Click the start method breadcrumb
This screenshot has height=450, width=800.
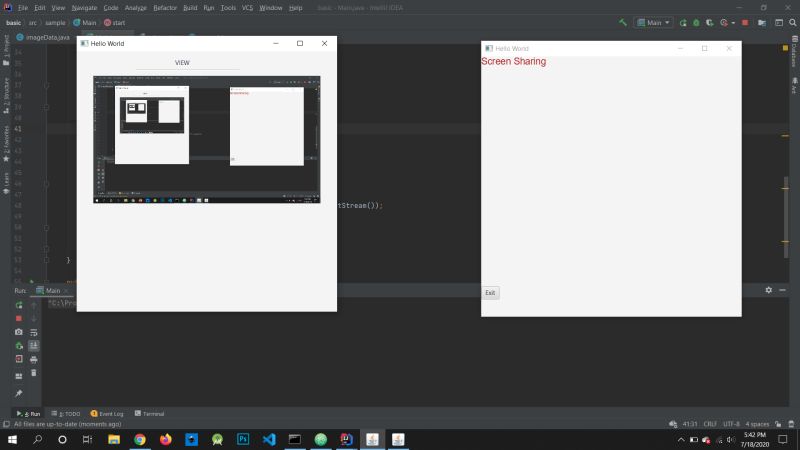tap(115, 22)
